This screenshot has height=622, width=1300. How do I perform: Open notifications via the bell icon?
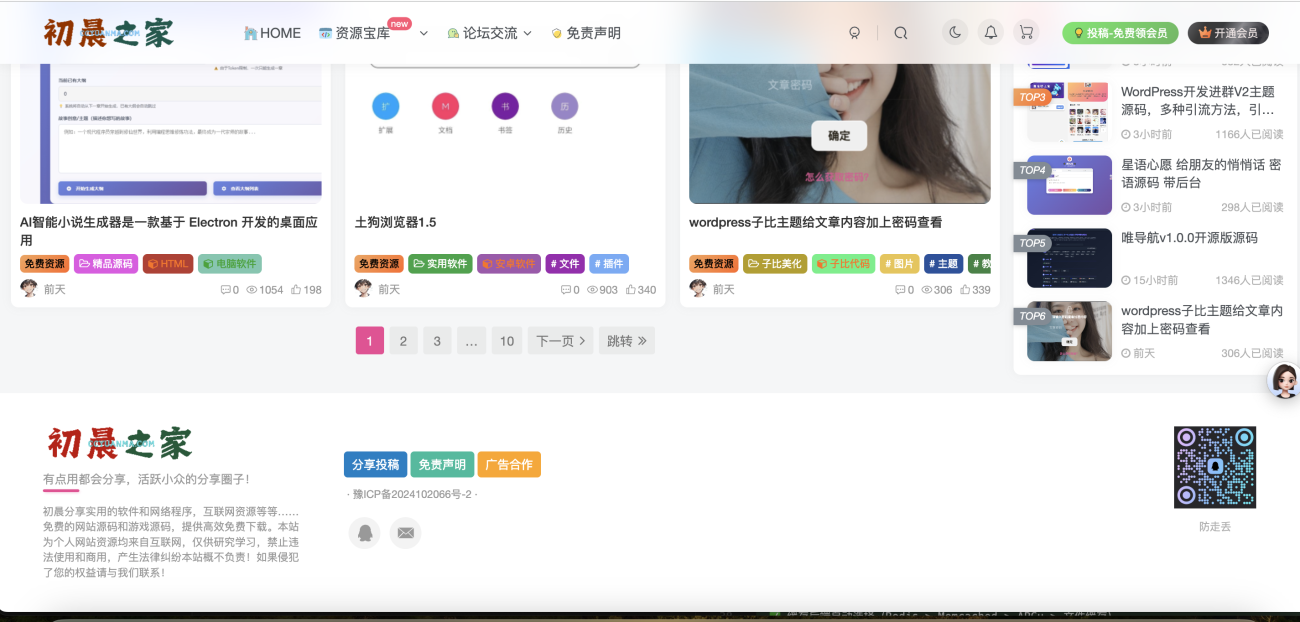click(990, 33)
